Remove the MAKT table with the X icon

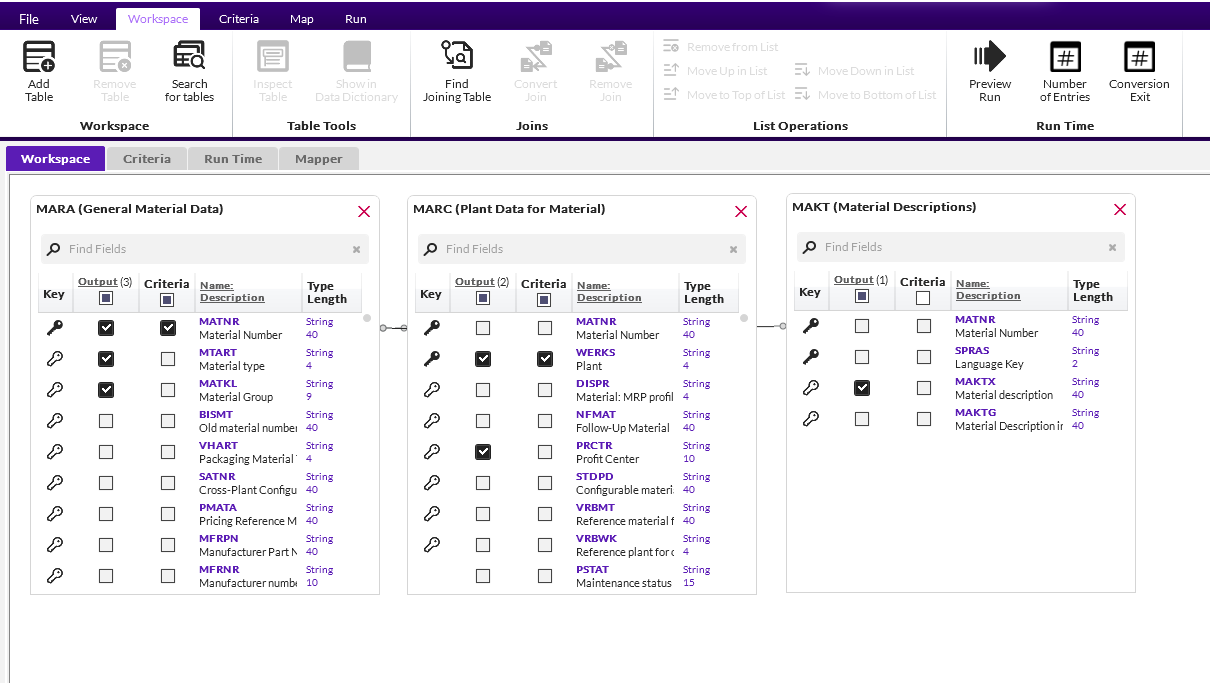[x=1120, y=209]
